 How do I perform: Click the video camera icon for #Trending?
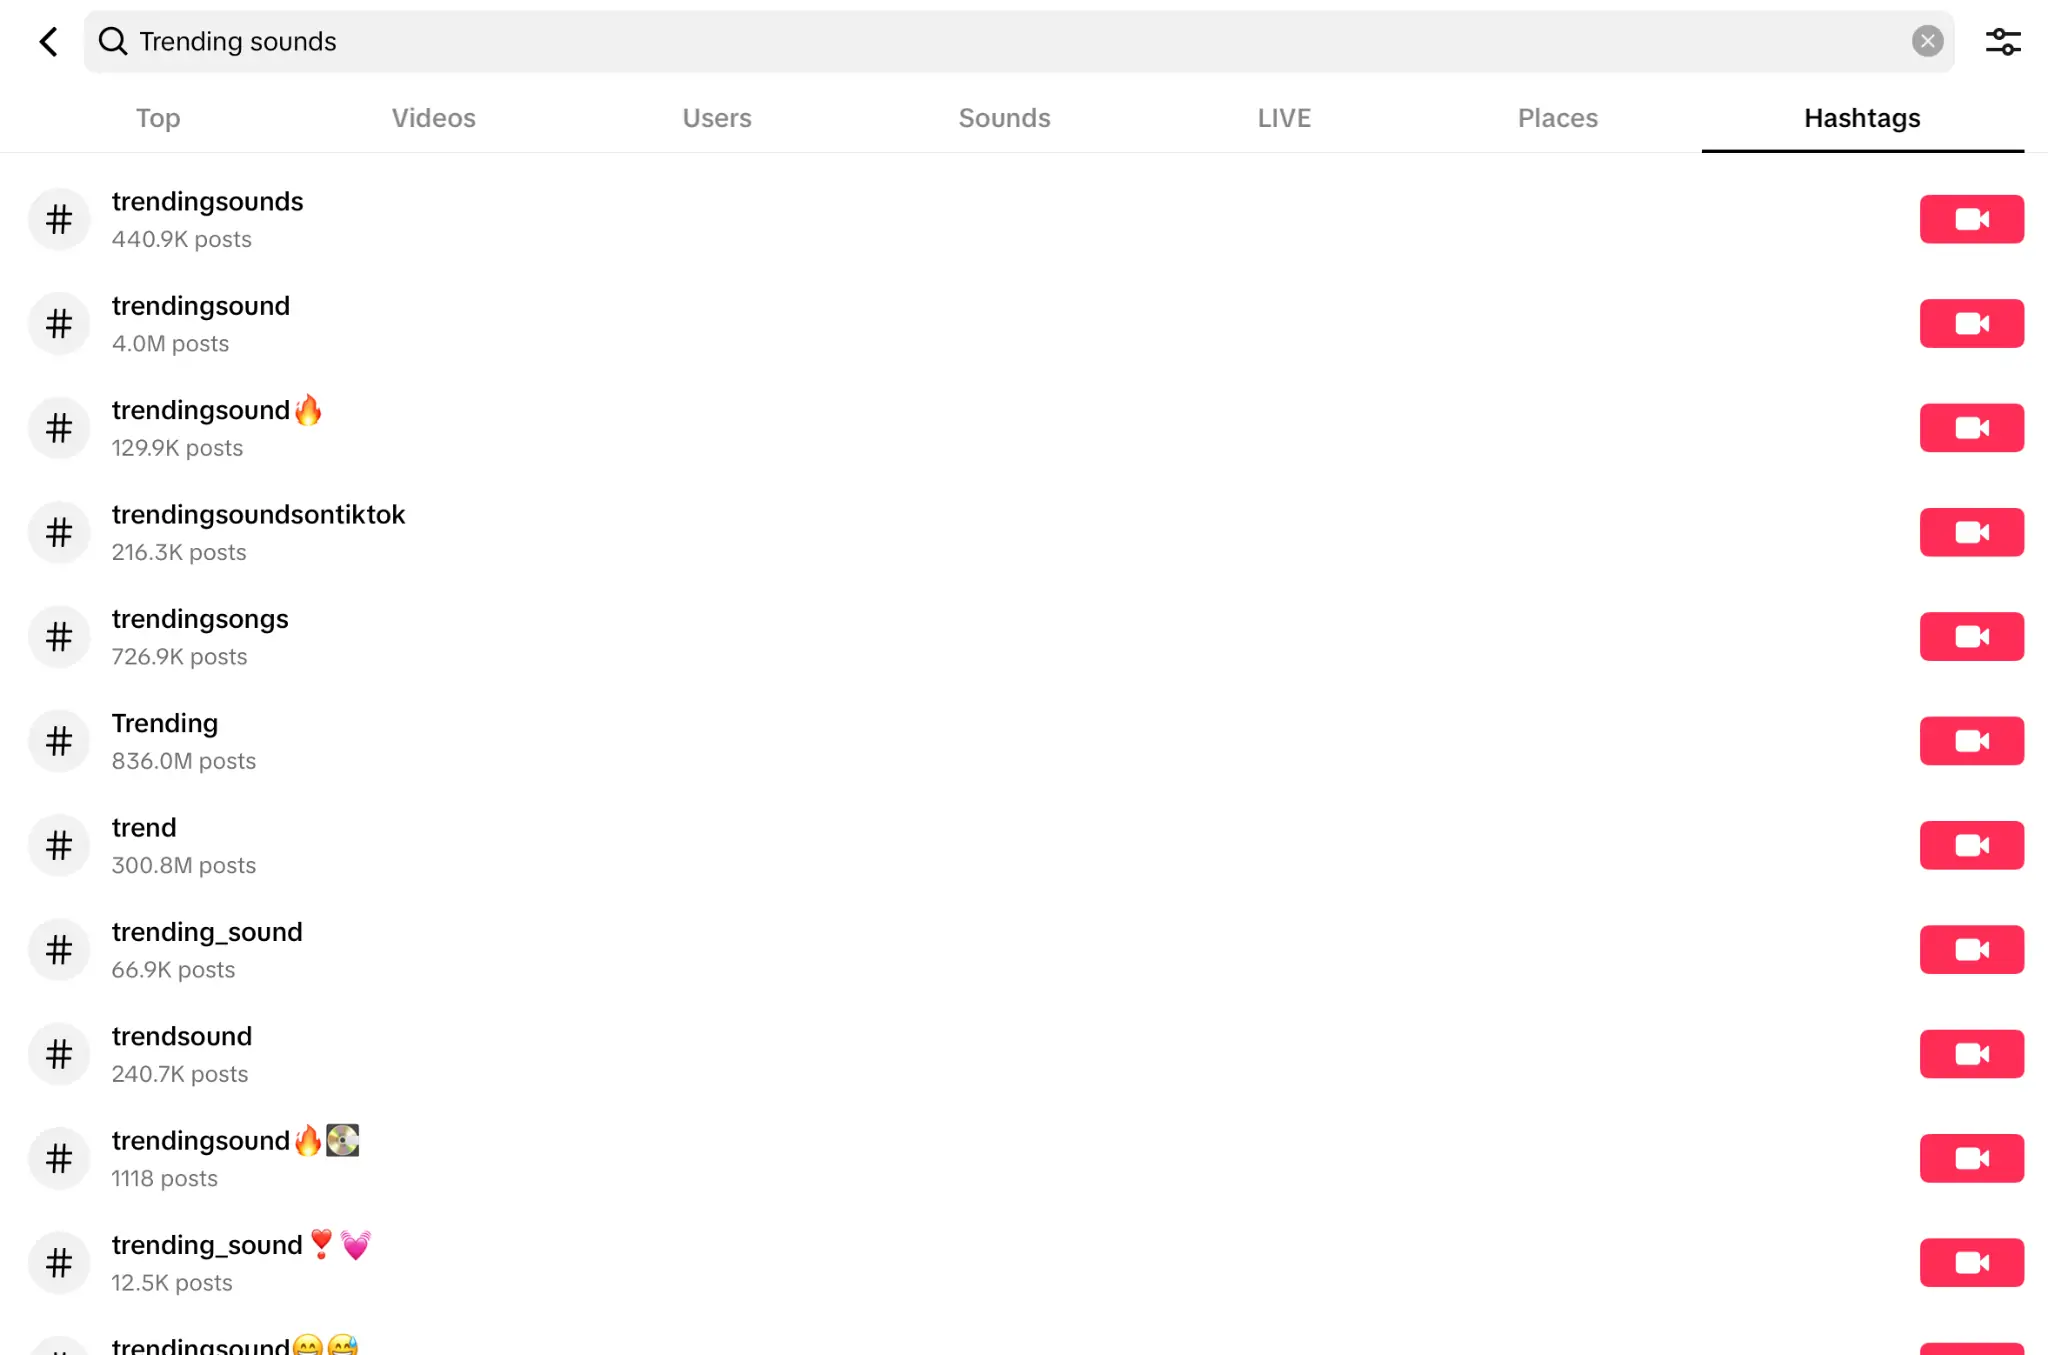pyautogui.click(x=1971, y=741)
